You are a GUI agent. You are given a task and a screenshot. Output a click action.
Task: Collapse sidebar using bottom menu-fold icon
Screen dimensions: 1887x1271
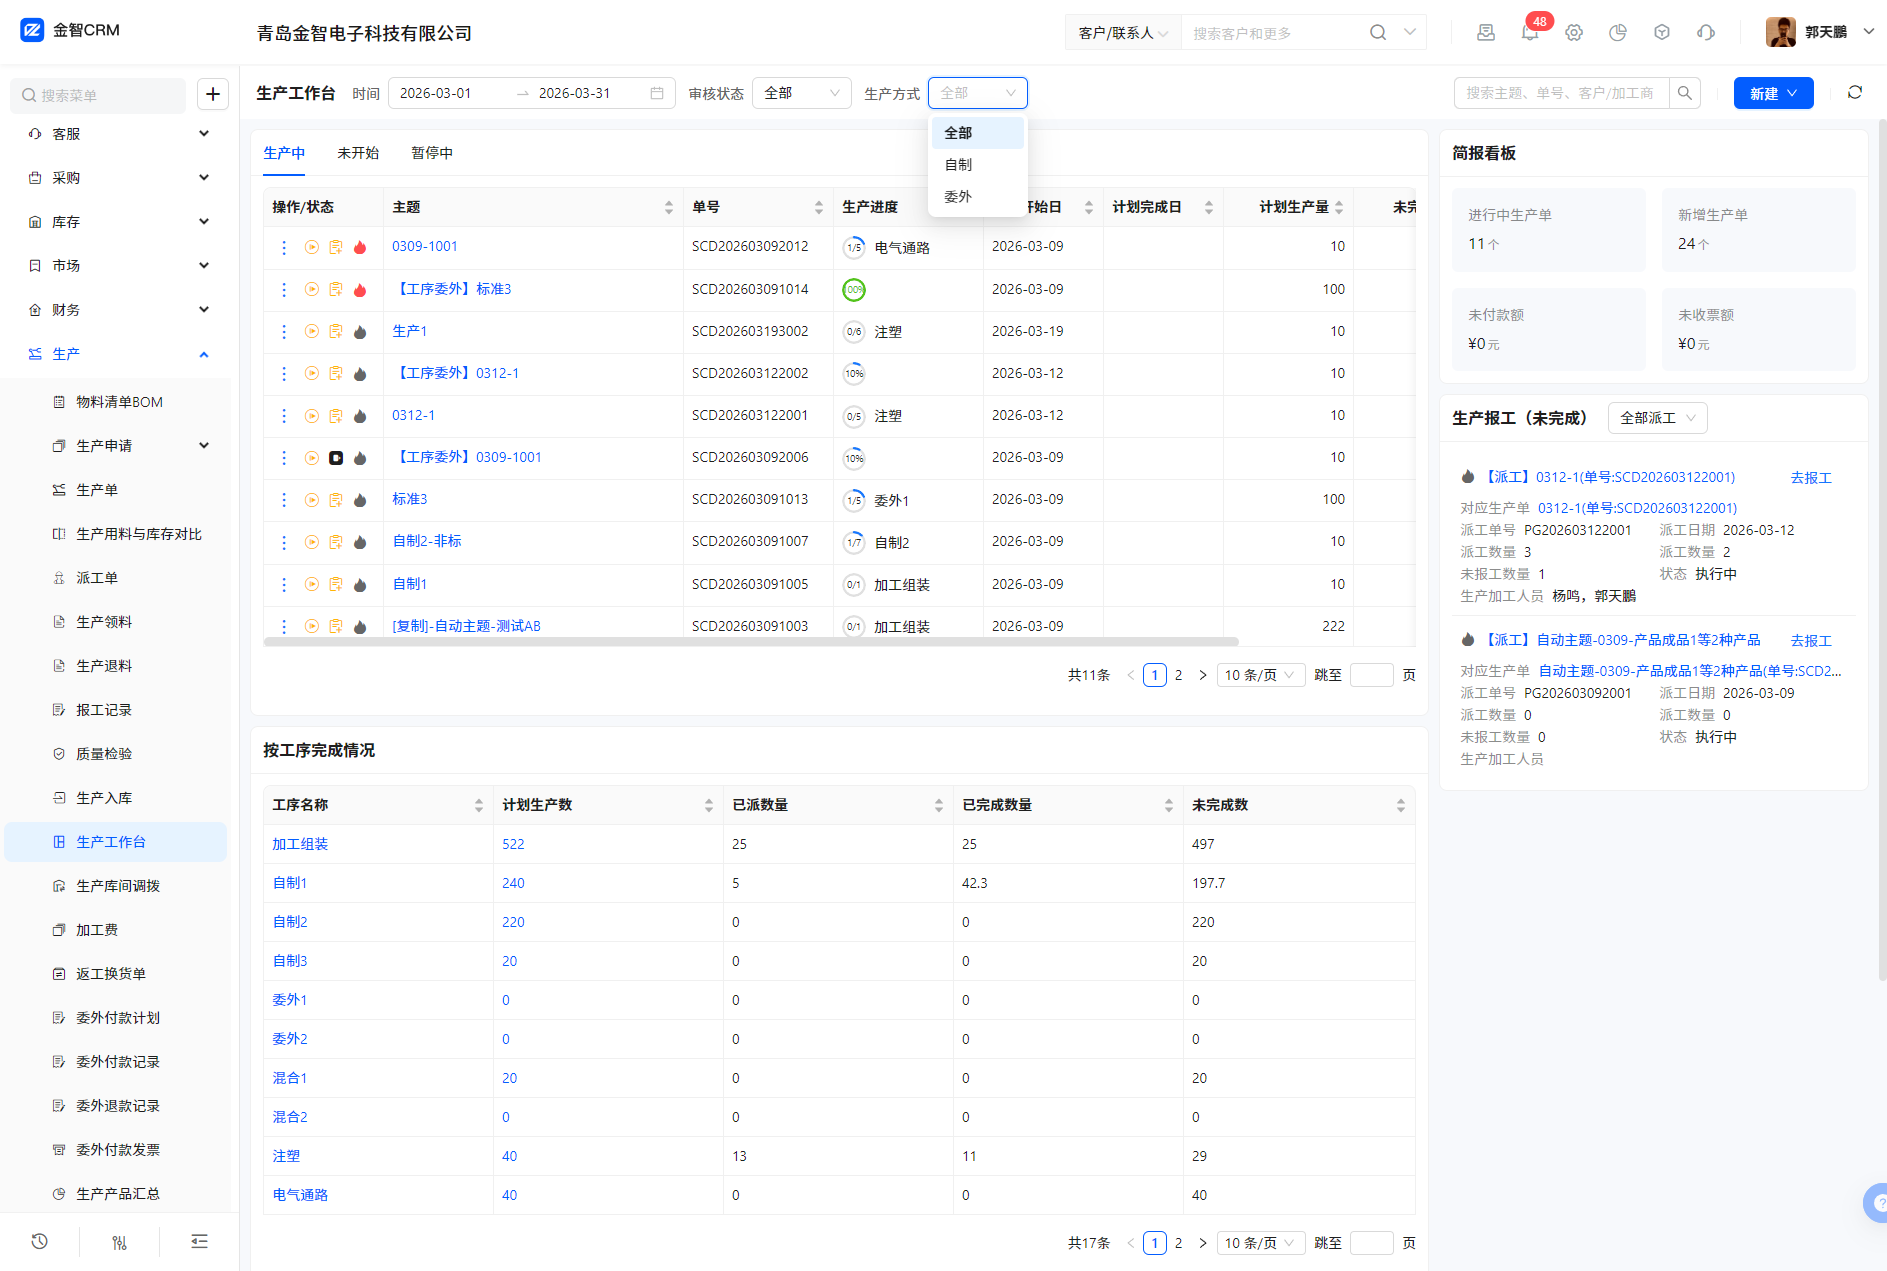tap(199, 1241)
